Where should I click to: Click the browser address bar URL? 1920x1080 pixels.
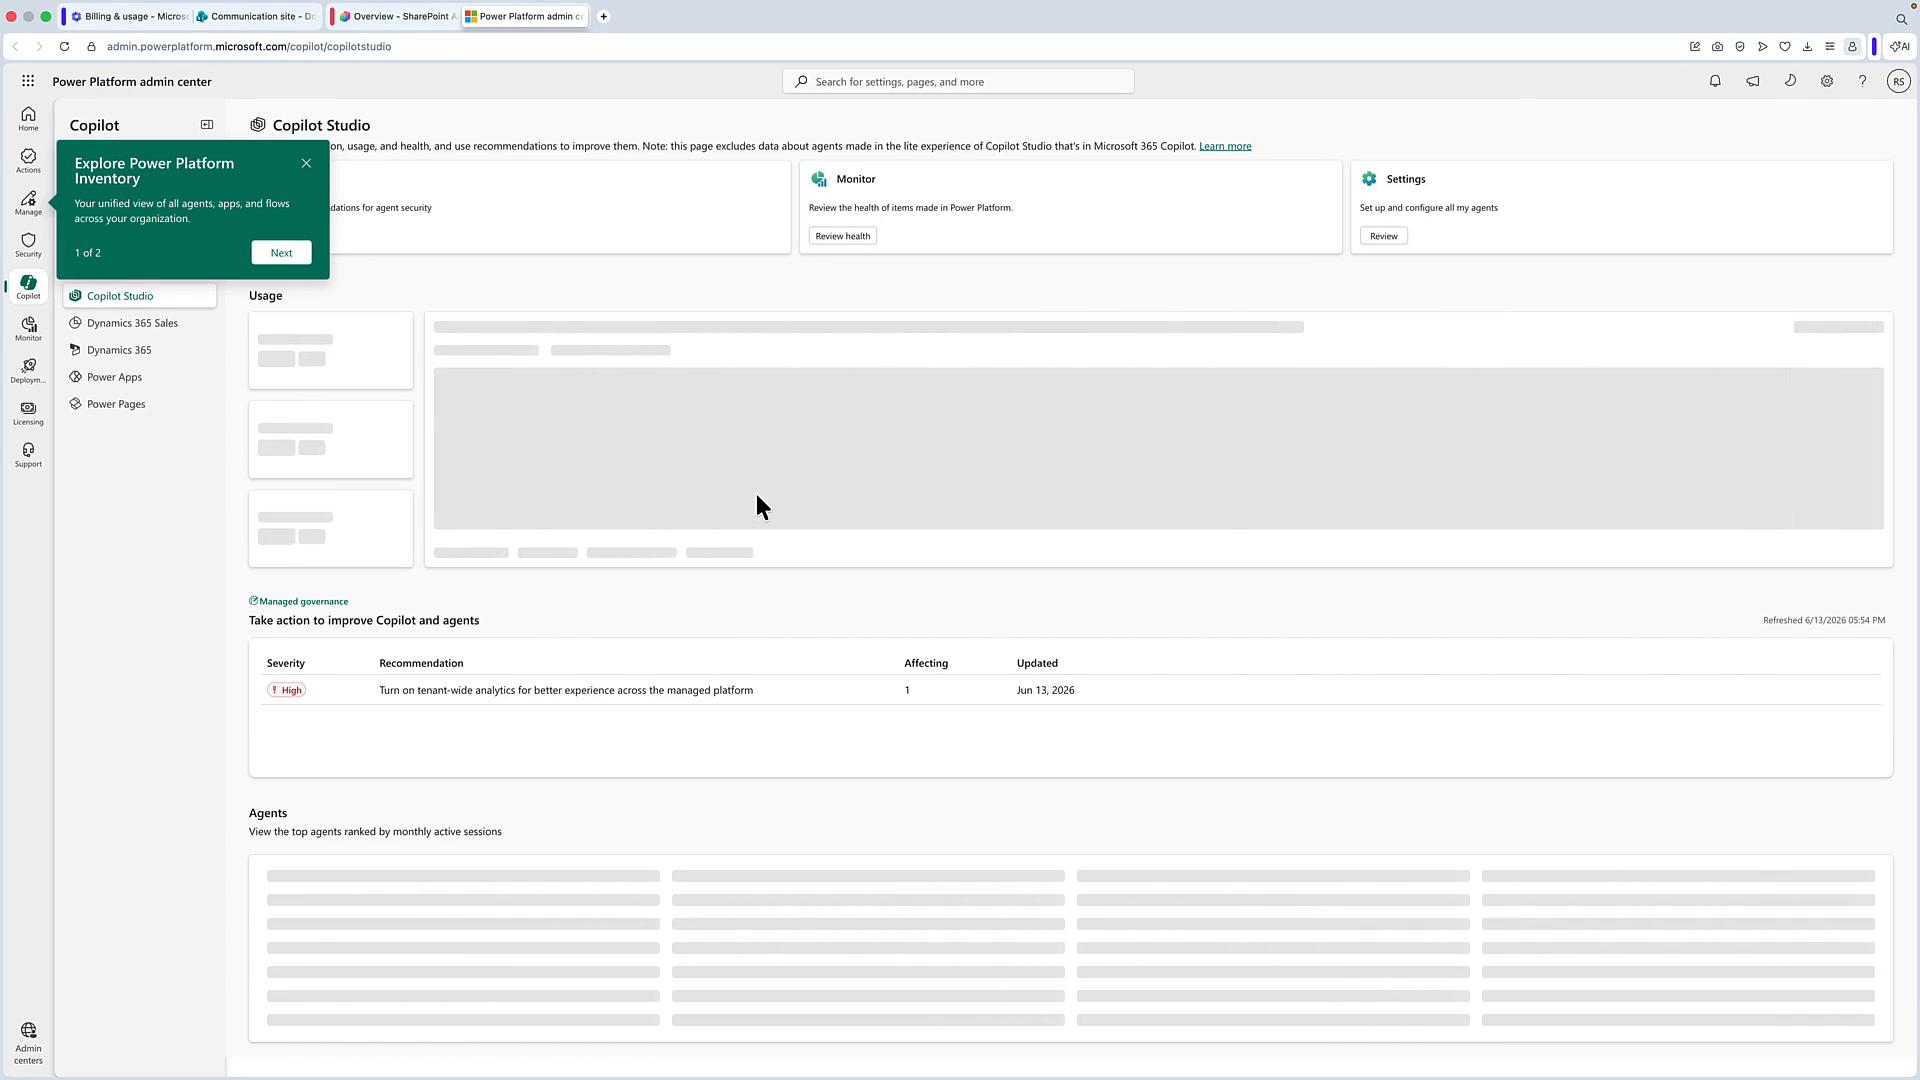tap(249, 47)
